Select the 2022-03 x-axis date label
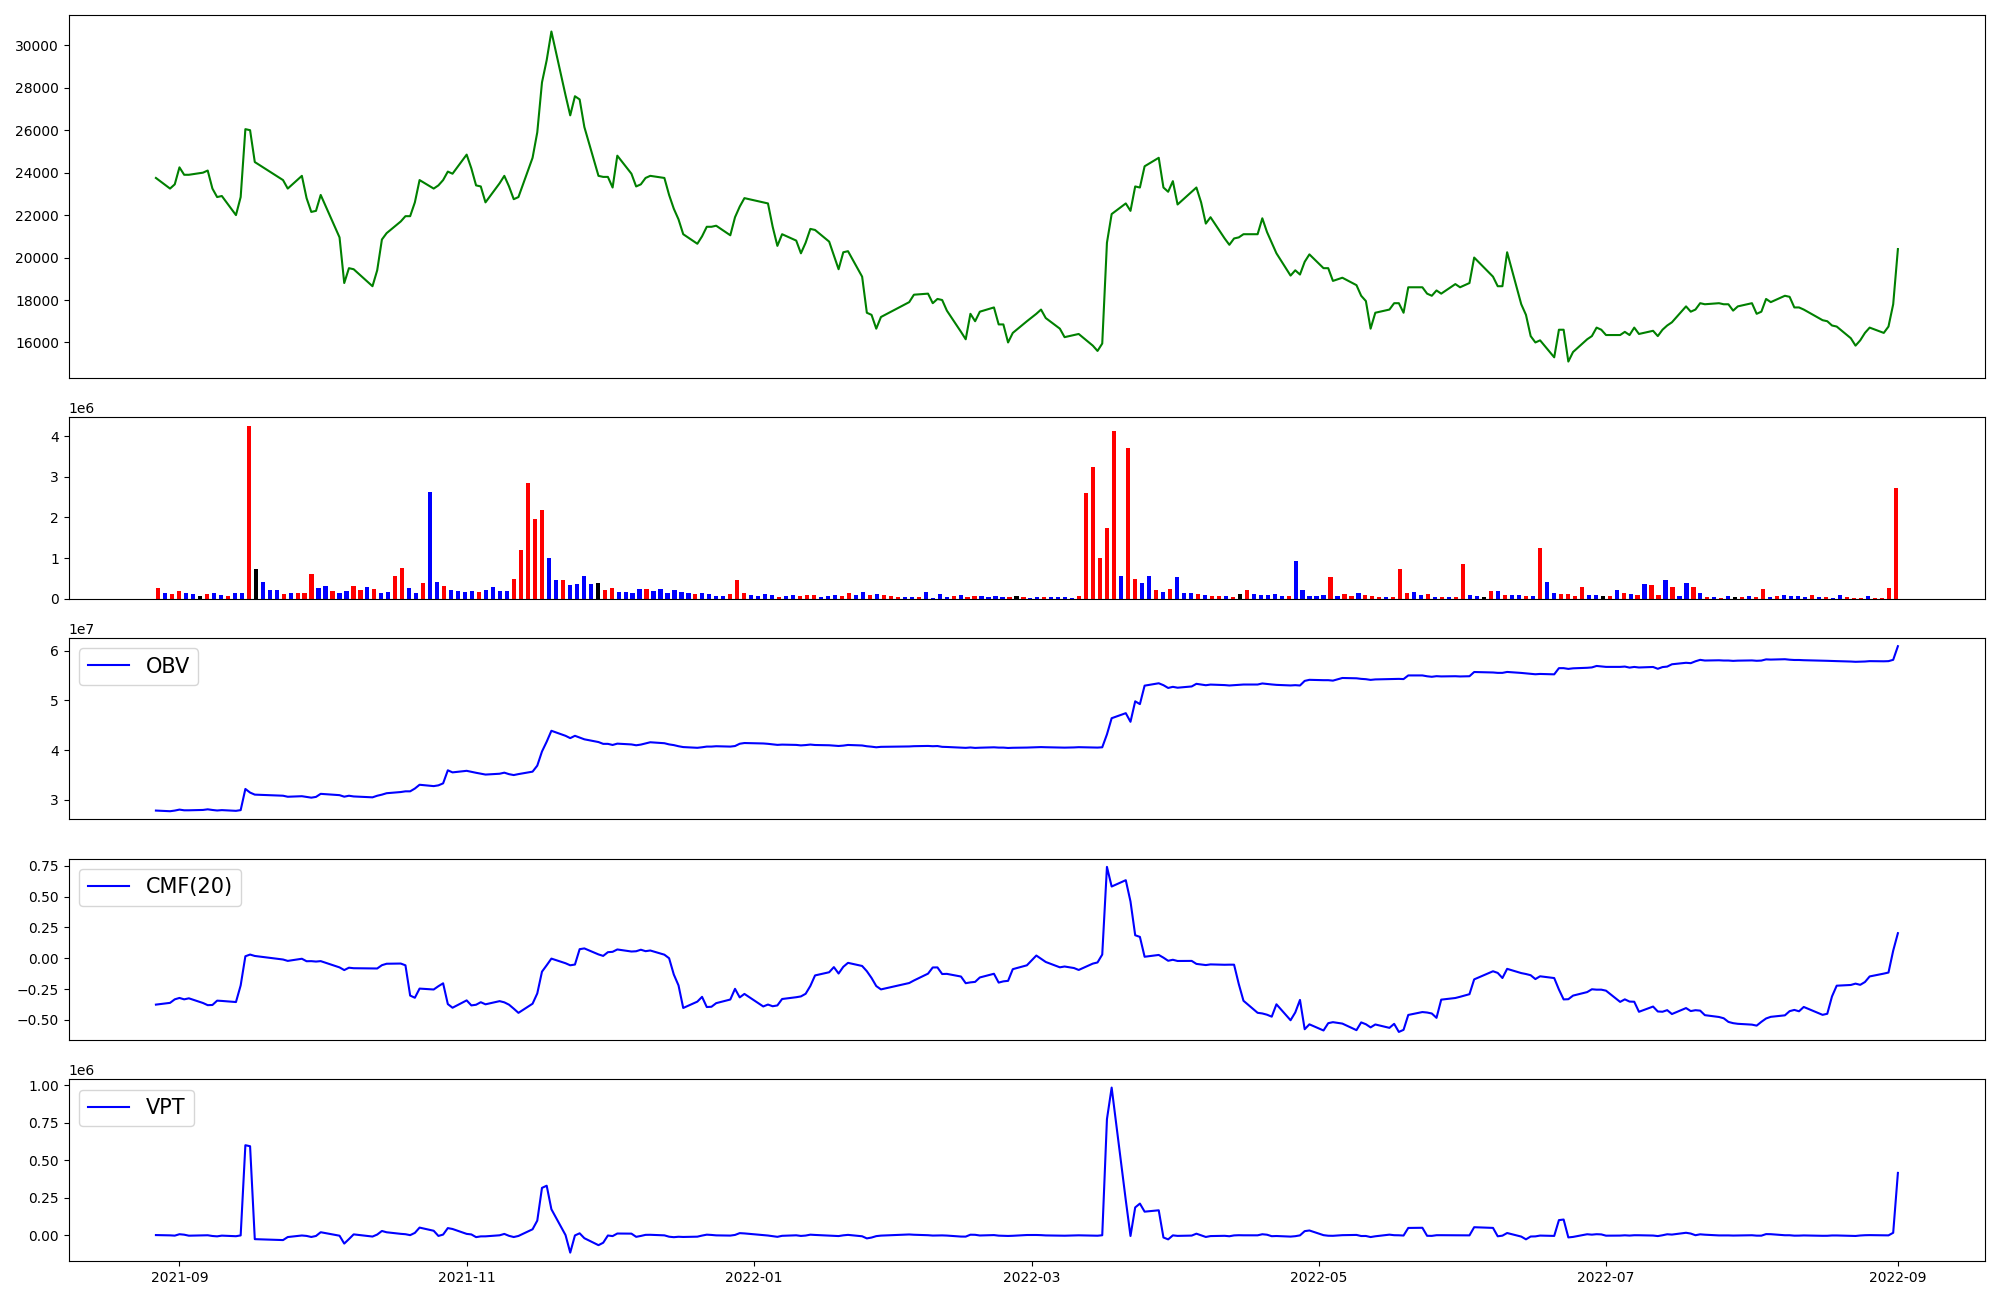Viewport: 2000px width, 1300px height. coord(1031,1276)
